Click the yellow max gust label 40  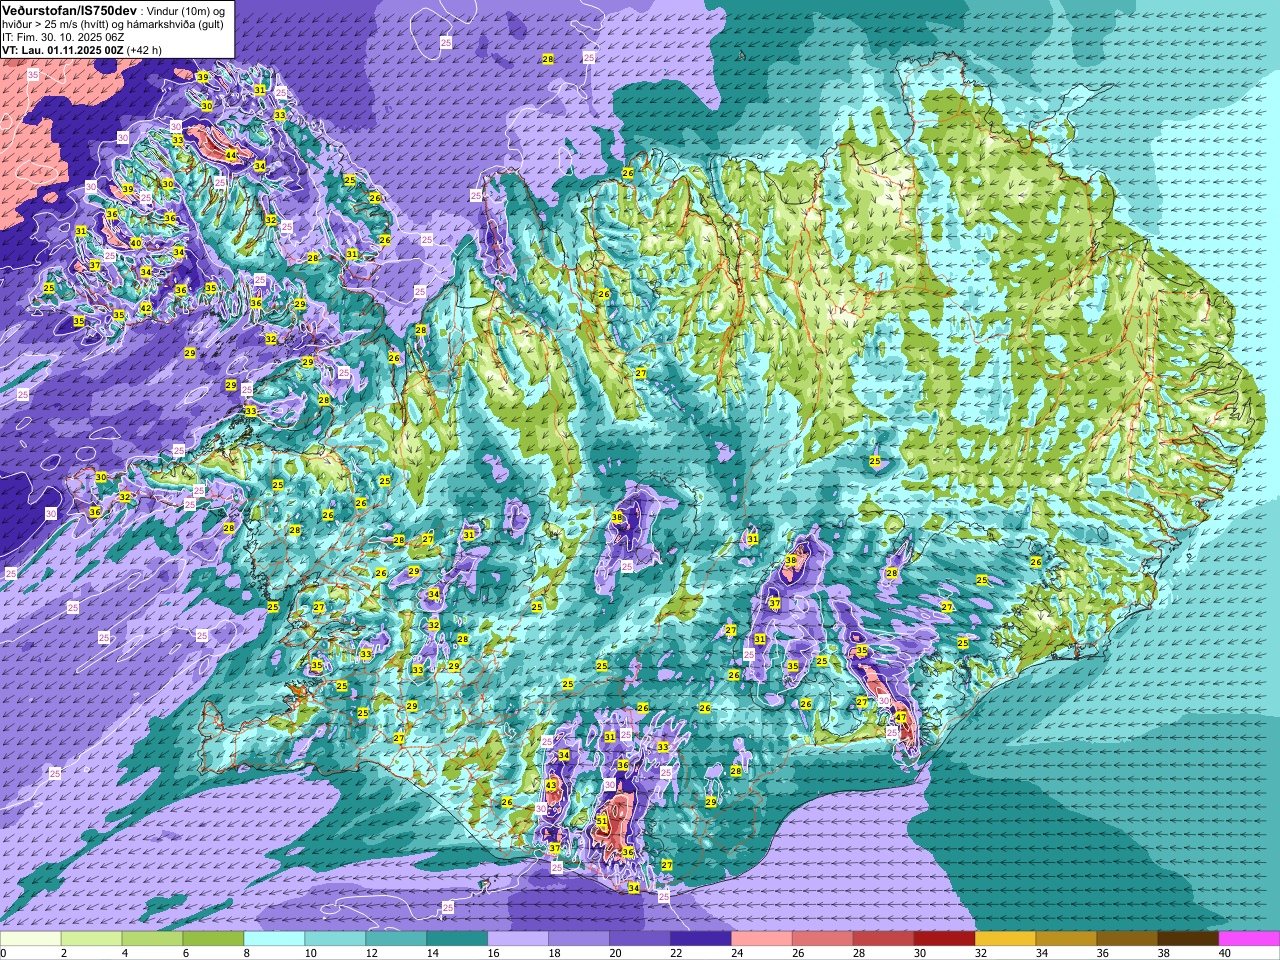[136, 242]
